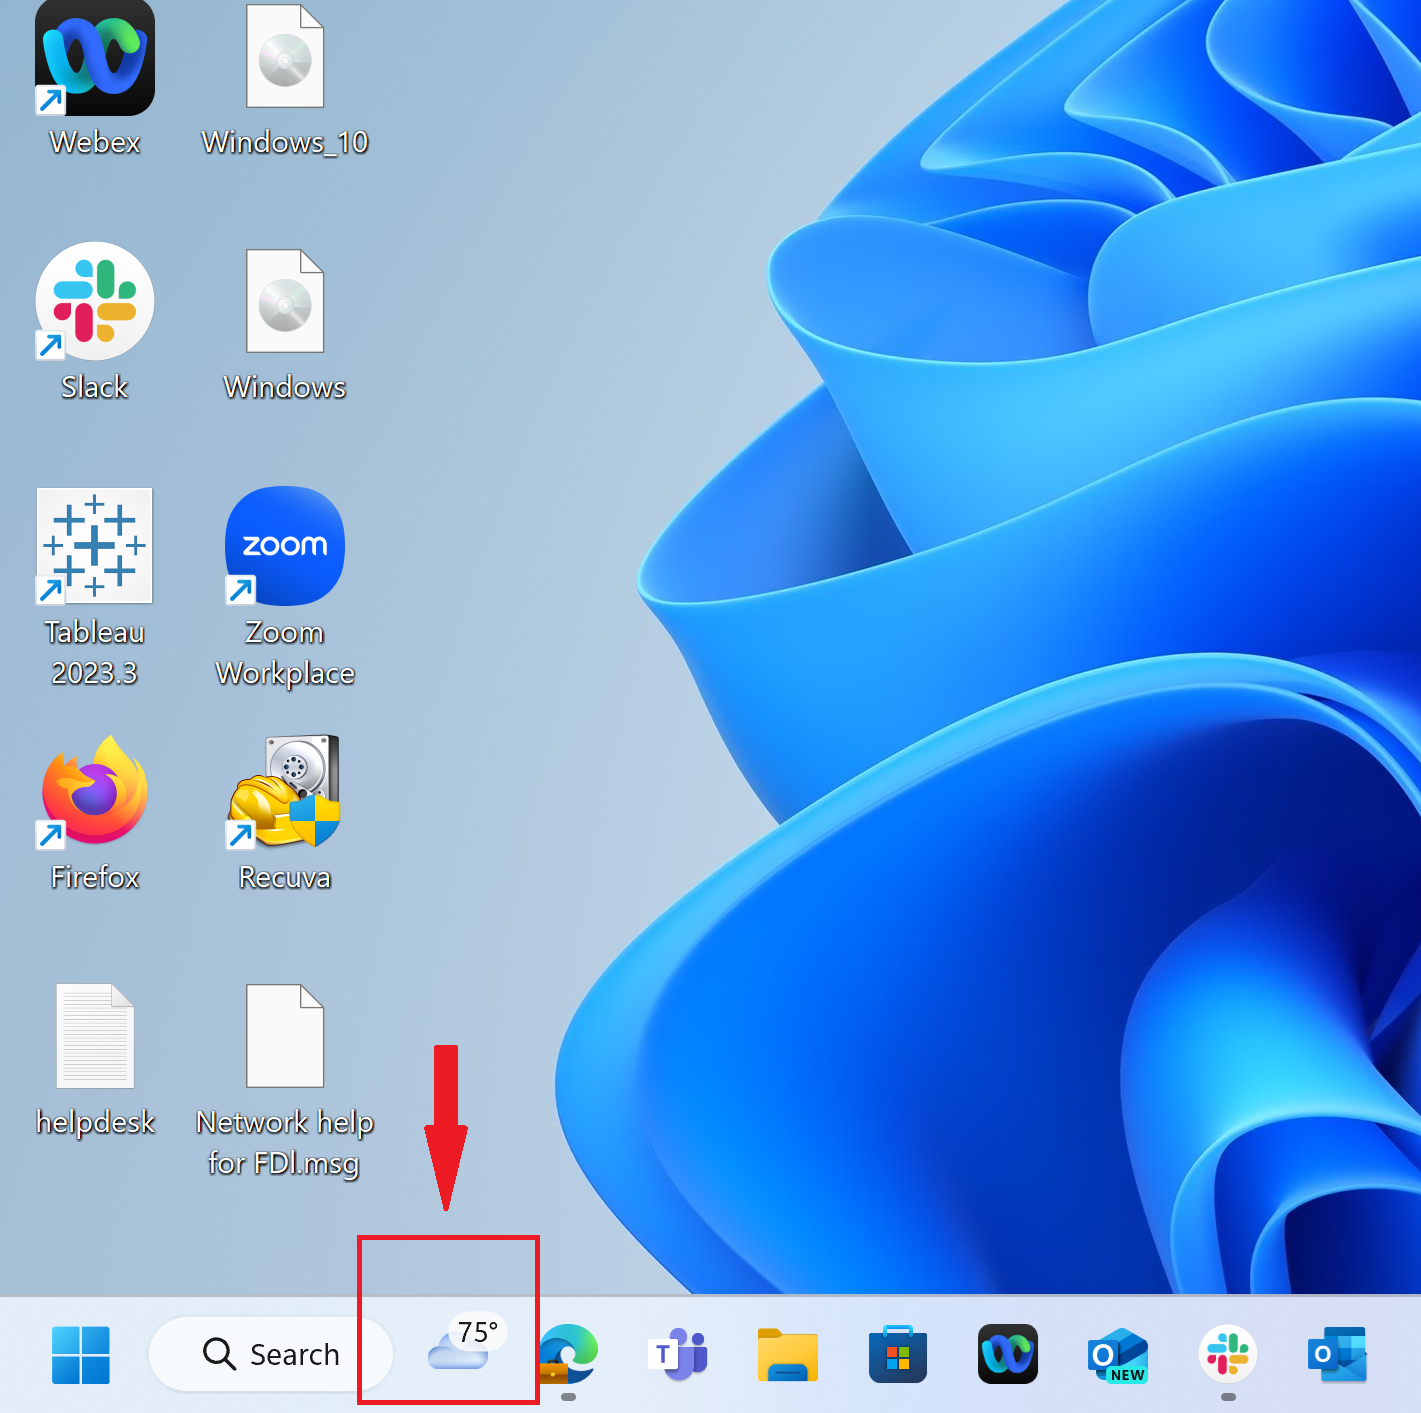Launch Firefox from the desktop
Image resolution: width=1421 pixels, height=1413 pixels.
tap(95, 792)
